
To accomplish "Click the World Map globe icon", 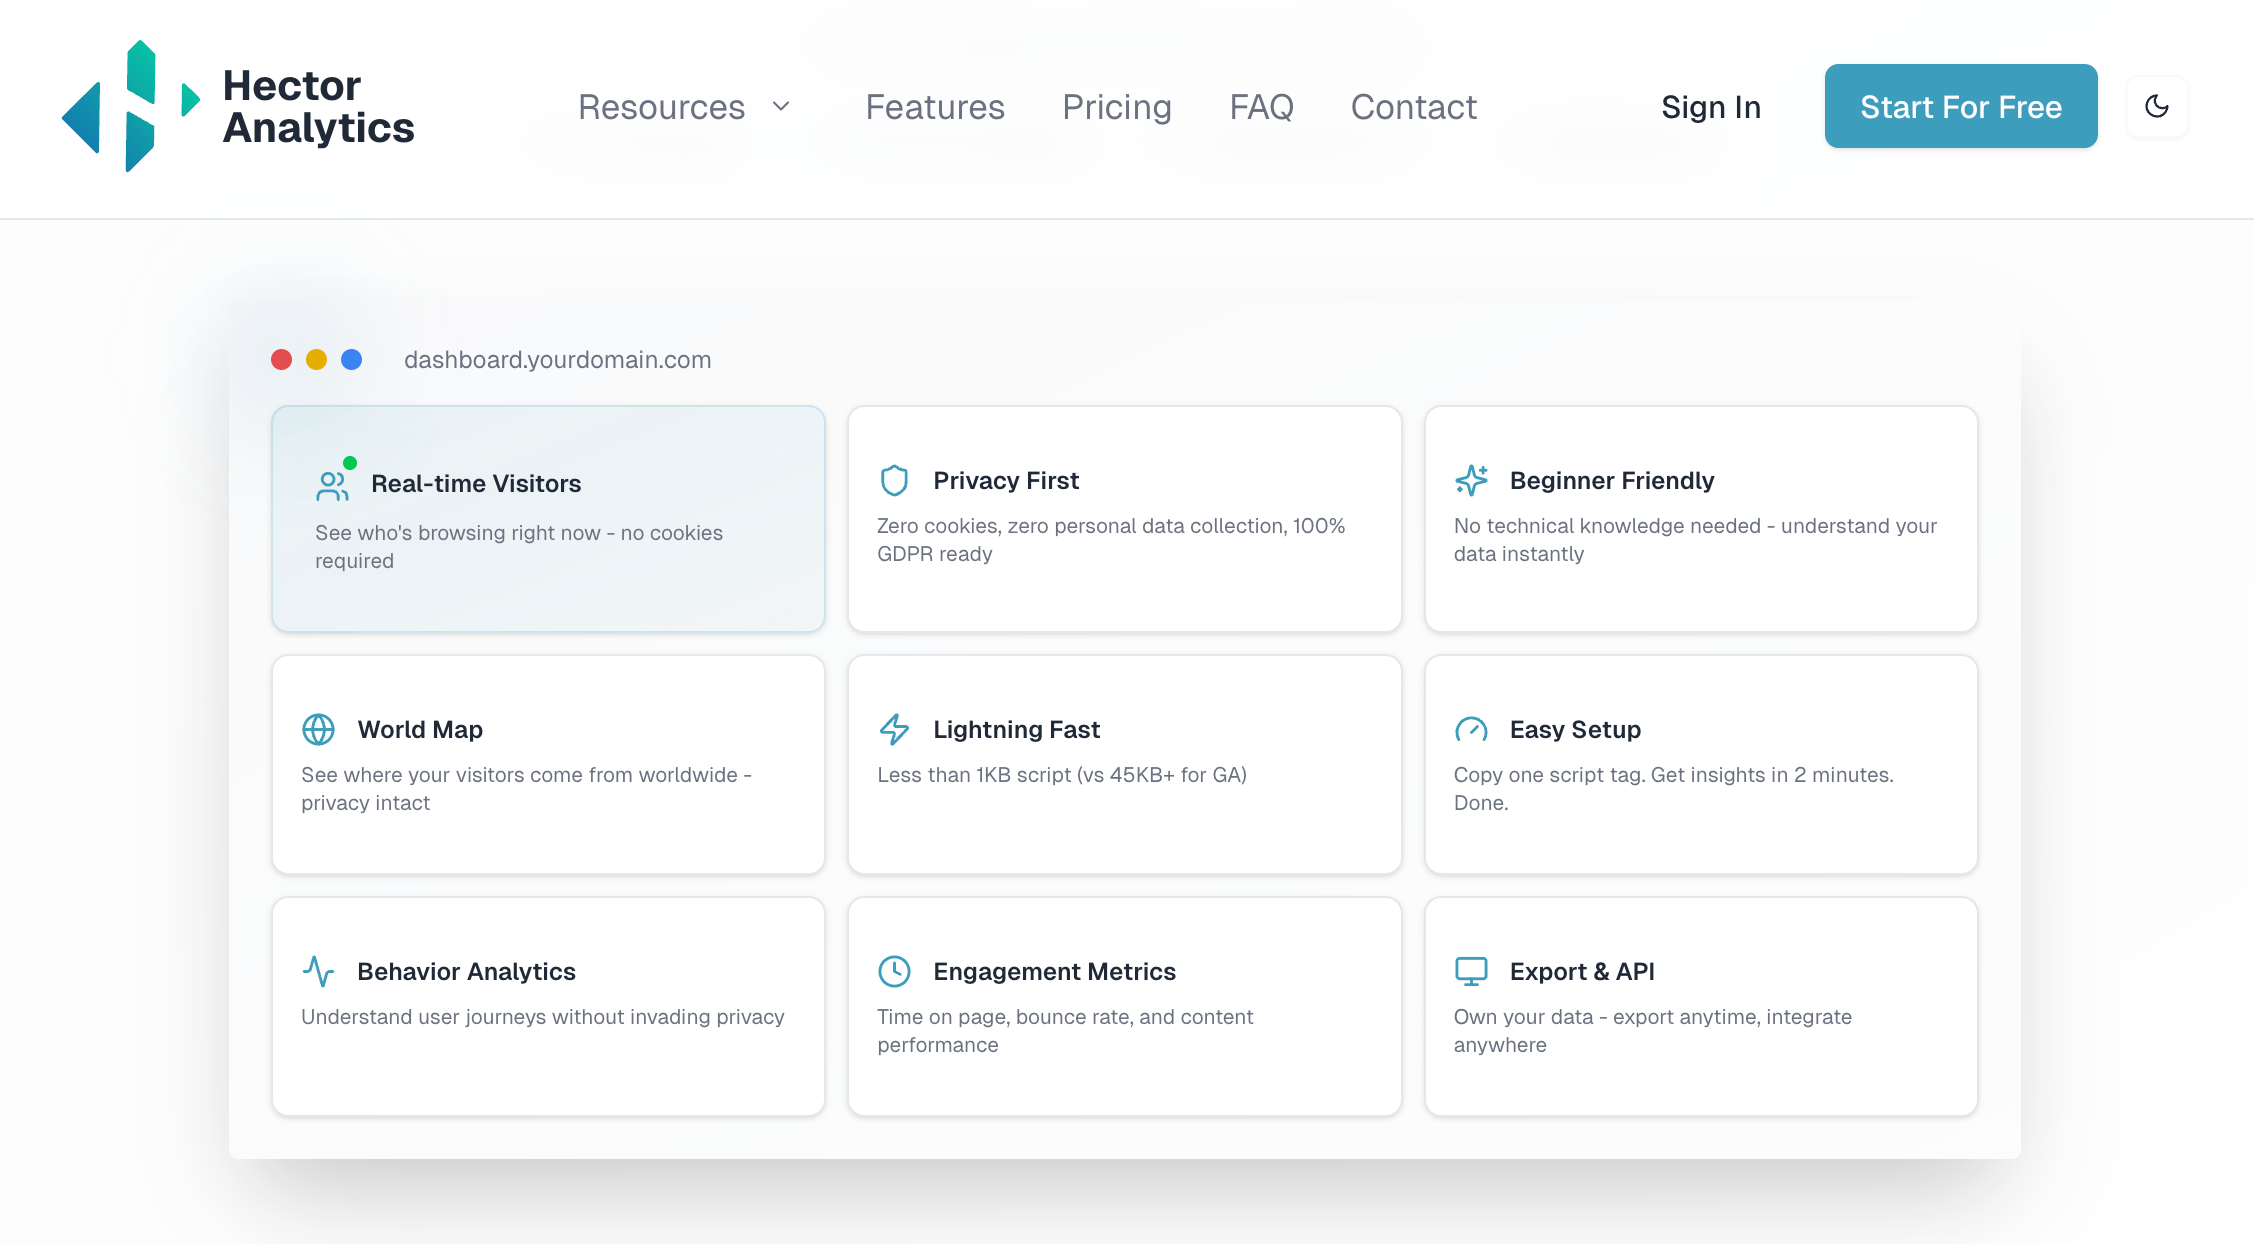I will coord(318,730).
